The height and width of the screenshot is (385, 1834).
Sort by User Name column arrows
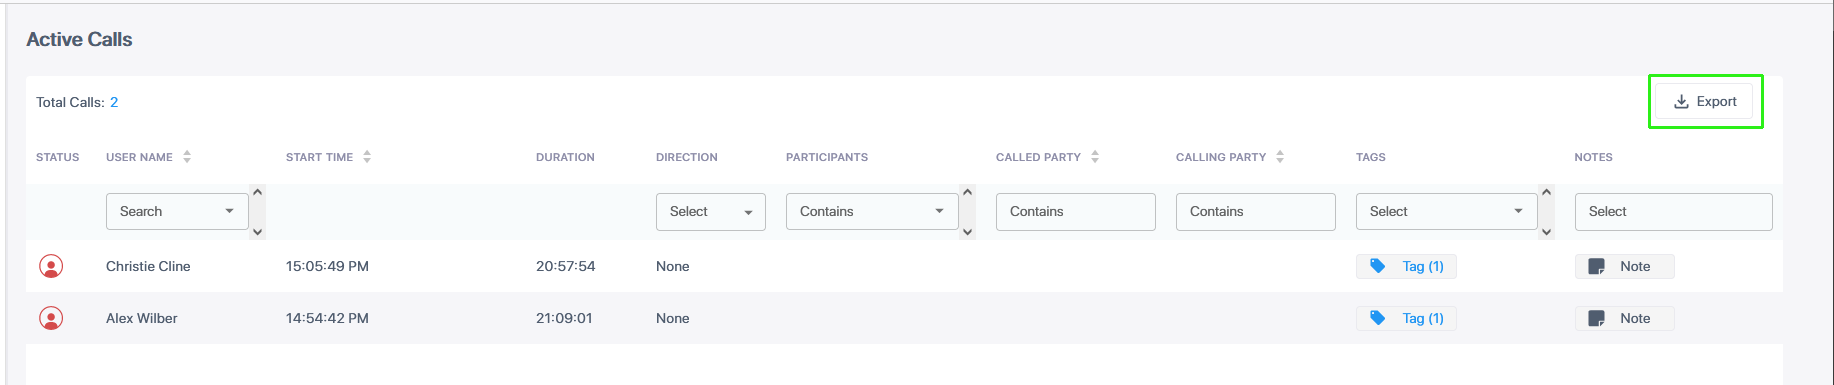click(x=187, y=157)
